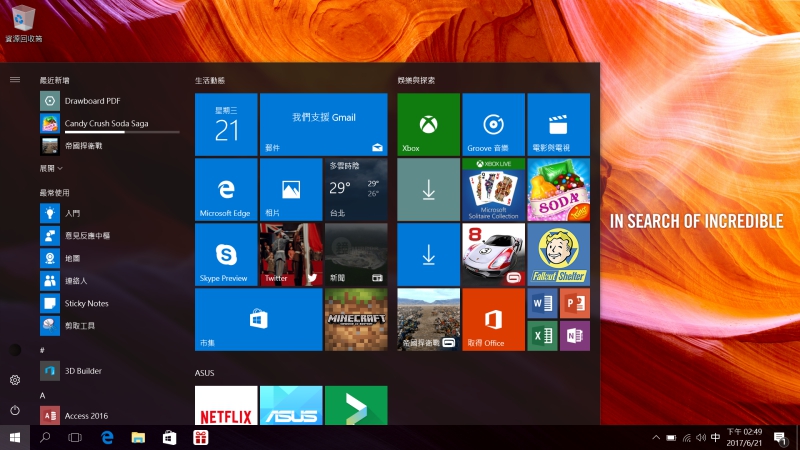Open Groove Music tile
This screenshot has width=800, height=450.
[x=493, y=124]
